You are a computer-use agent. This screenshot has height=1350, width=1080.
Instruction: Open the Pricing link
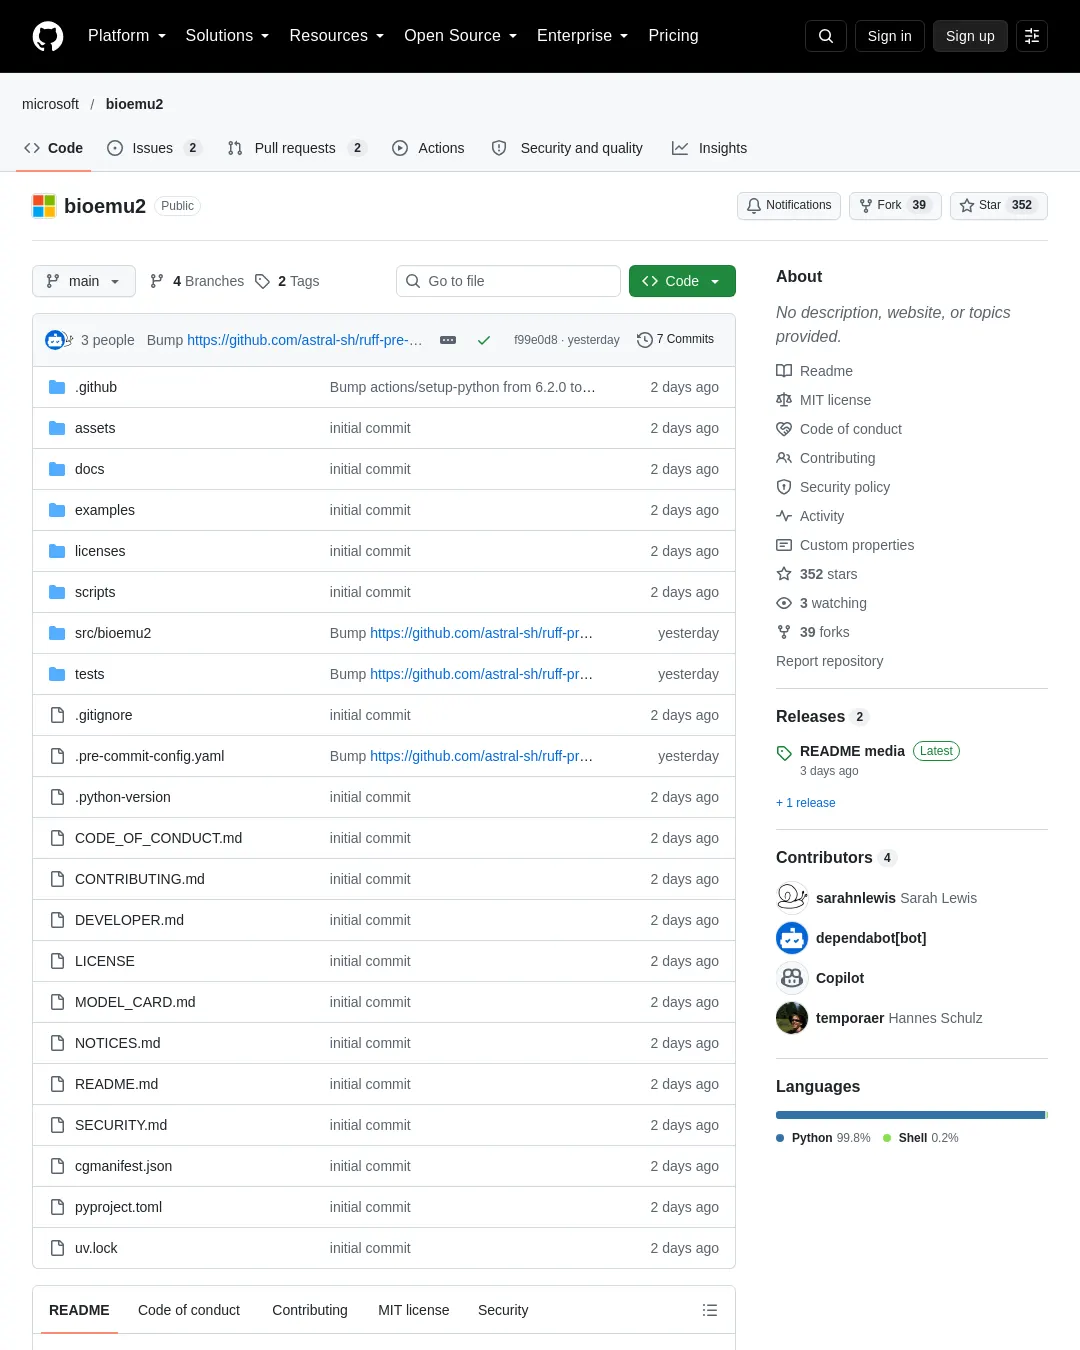(x=673, y=36)
